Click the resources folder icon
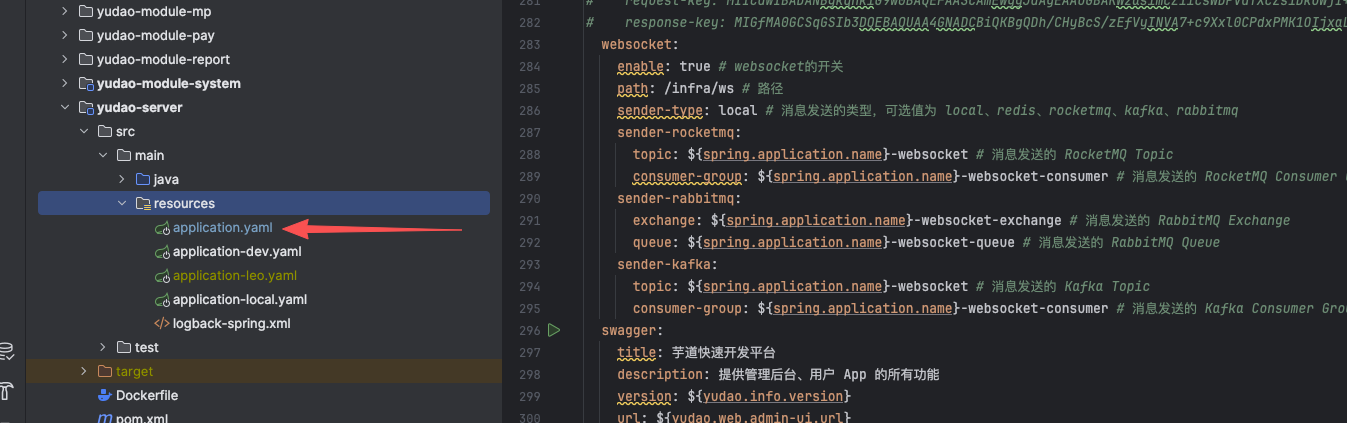 coord(142,204)
